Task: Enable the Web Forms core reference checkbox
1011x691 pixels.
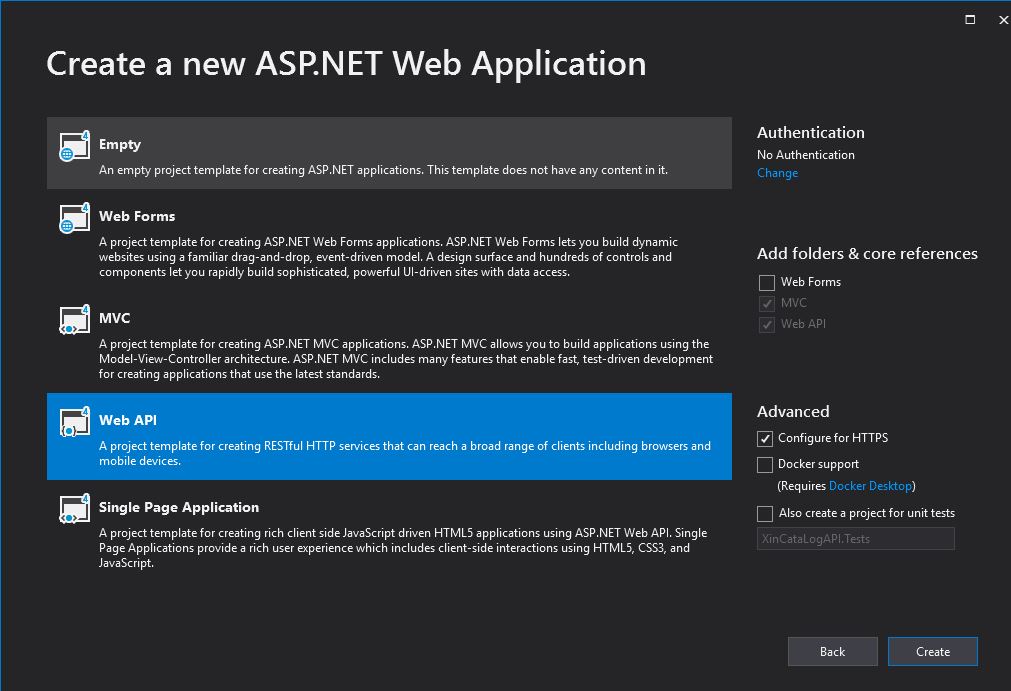Action: point(767,282)
